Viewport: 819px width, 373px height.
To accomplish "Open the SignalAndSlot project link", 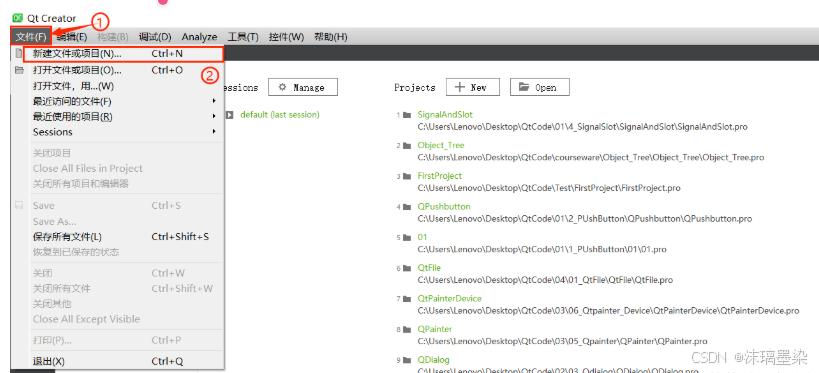I will 445,114.
